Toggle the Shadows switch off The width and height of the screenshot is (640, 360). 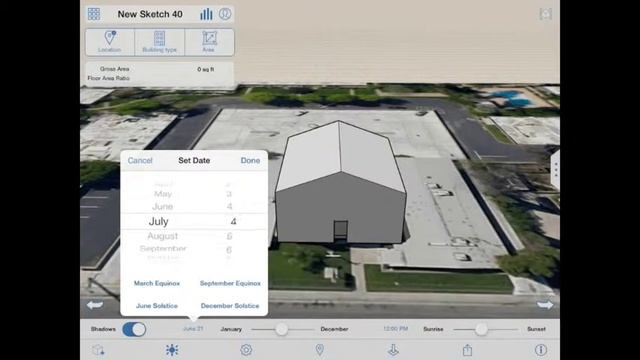point(134,329)
